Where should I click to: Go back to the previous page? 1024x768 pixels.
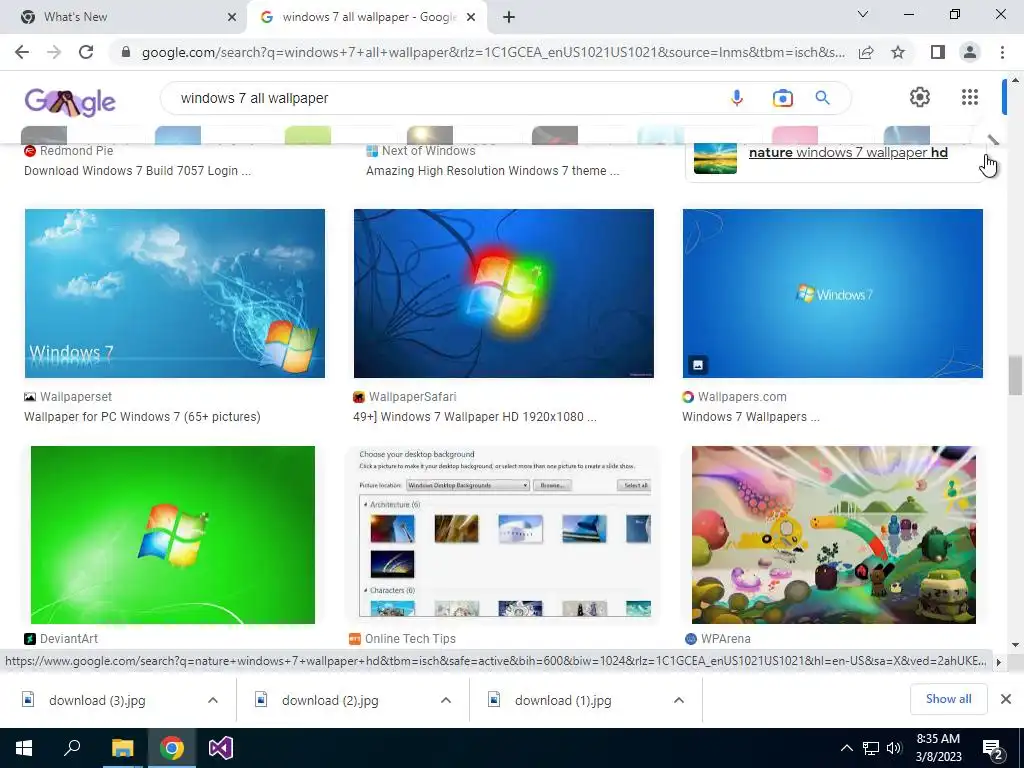(22, 52)
